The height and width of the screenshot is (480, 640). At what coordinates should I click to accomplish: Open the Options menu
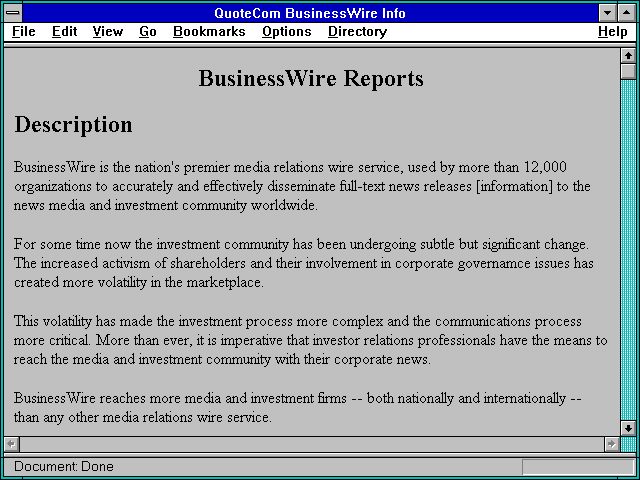point(287,32)
